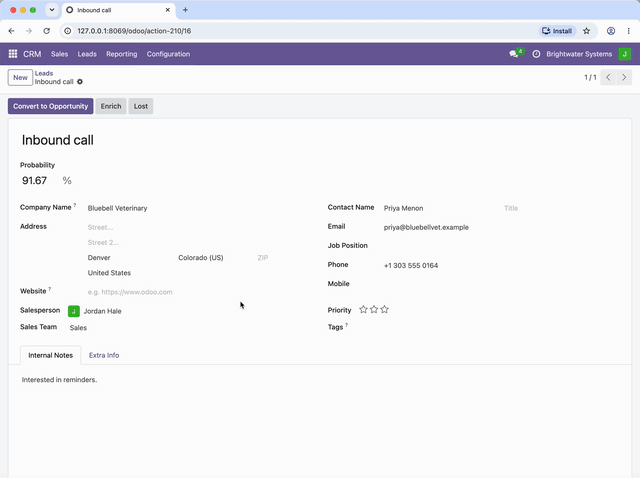Open the Sales menu
The image size is (640, 478).
[x=60, y=54]
